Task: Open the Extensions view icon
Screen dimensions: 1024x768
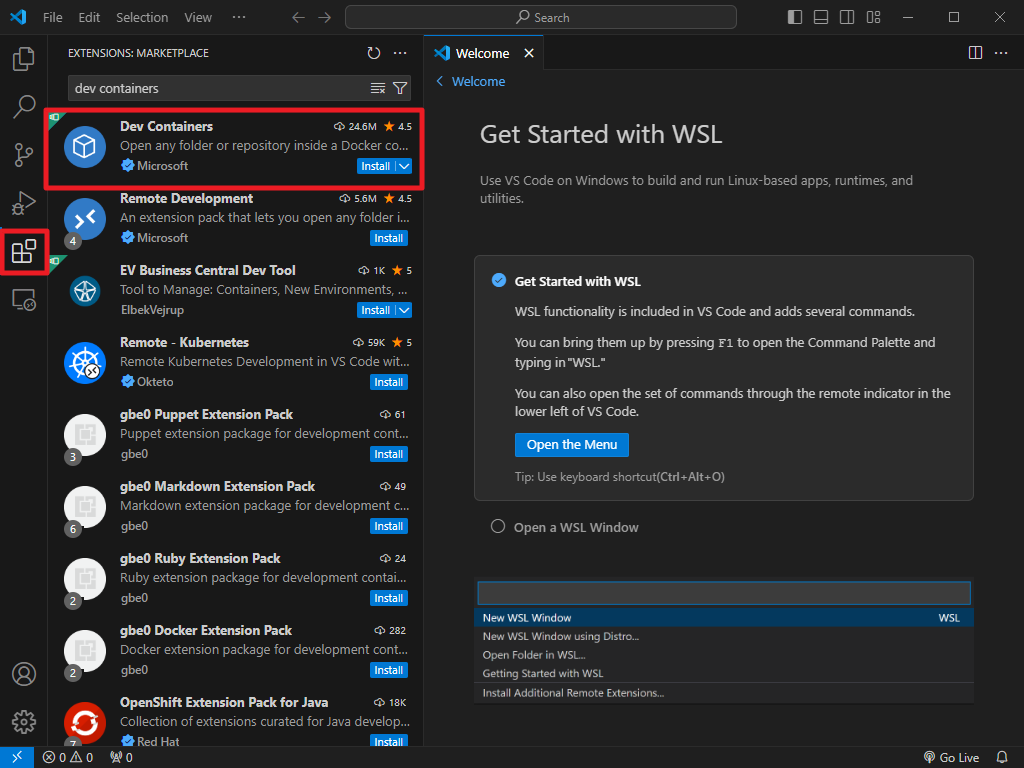Action: [24, 251]
